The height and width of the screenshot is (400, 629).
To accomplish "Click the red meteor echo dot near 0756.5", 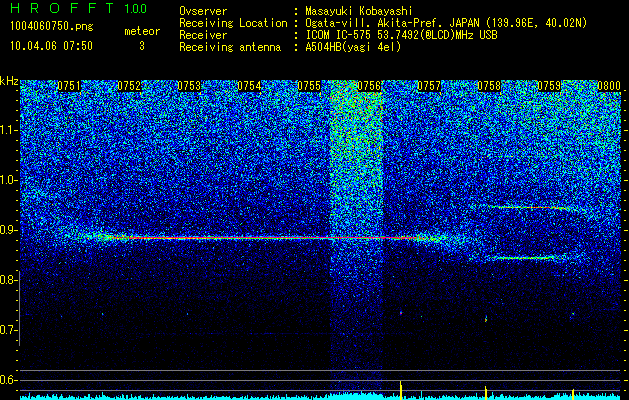I will (x=401, y=313).
